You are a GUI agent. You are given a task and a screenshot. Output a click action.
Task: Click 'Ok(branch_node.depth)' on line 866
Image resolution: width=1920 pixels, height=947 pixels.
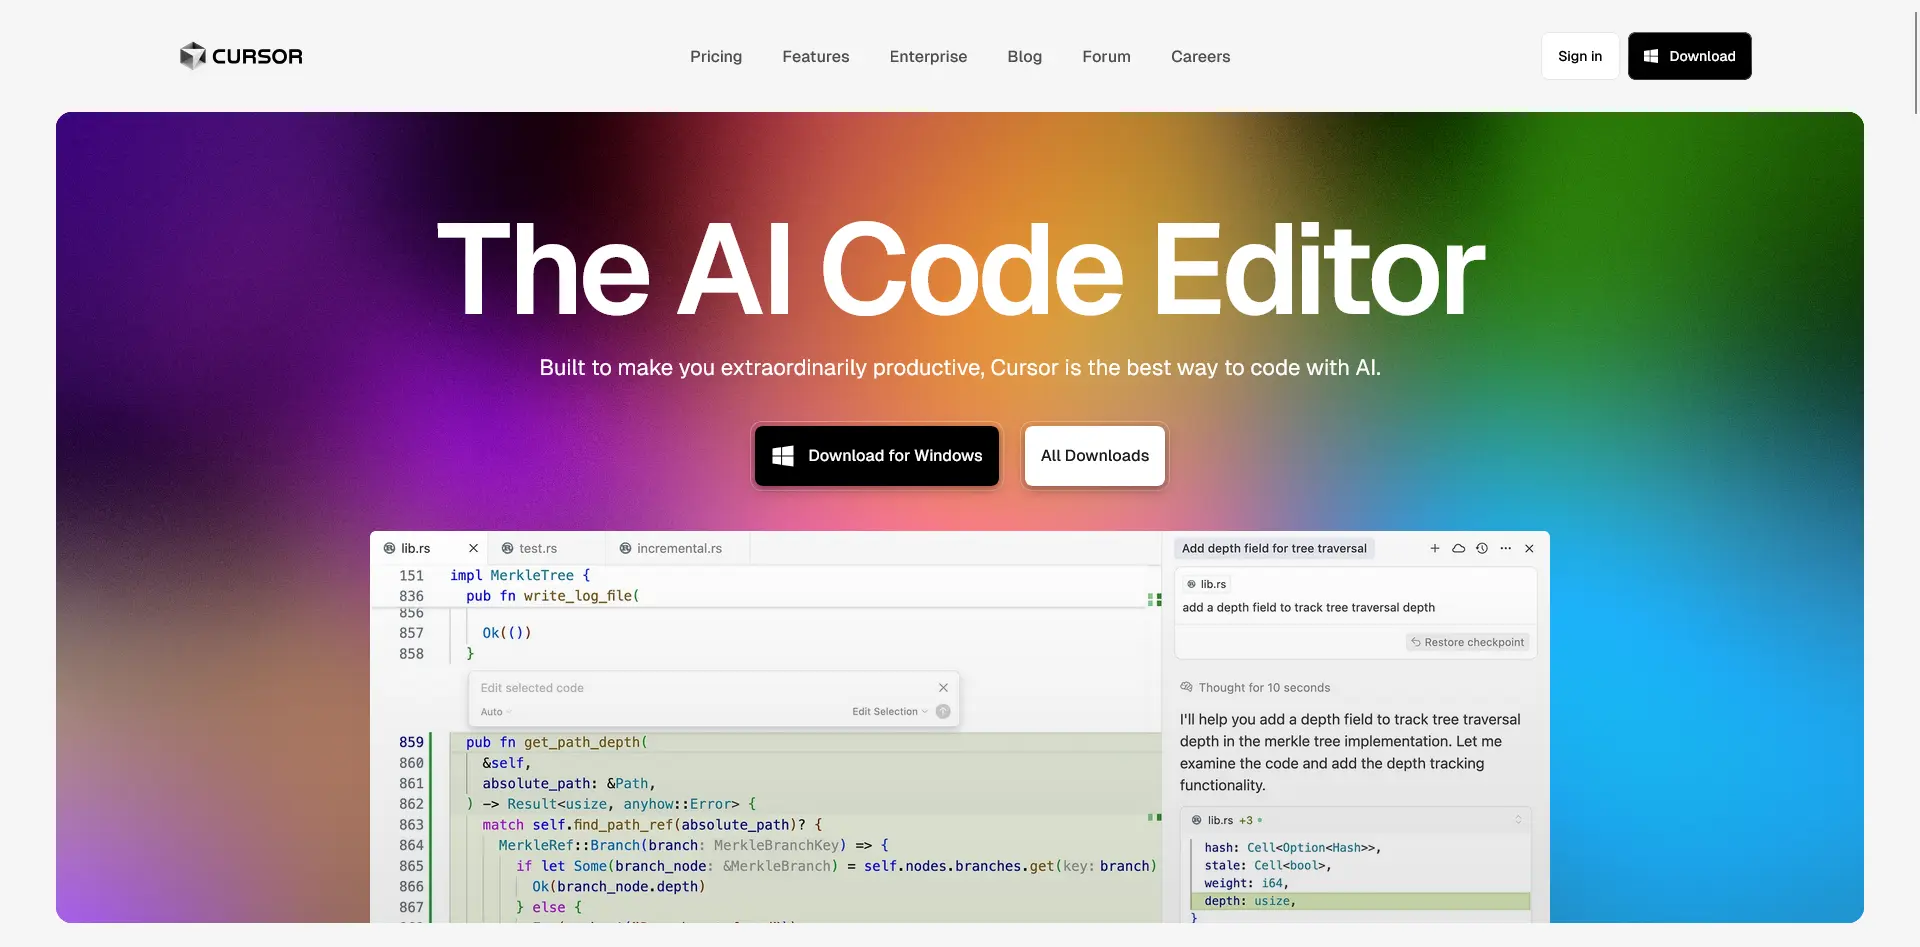[618, 887]
